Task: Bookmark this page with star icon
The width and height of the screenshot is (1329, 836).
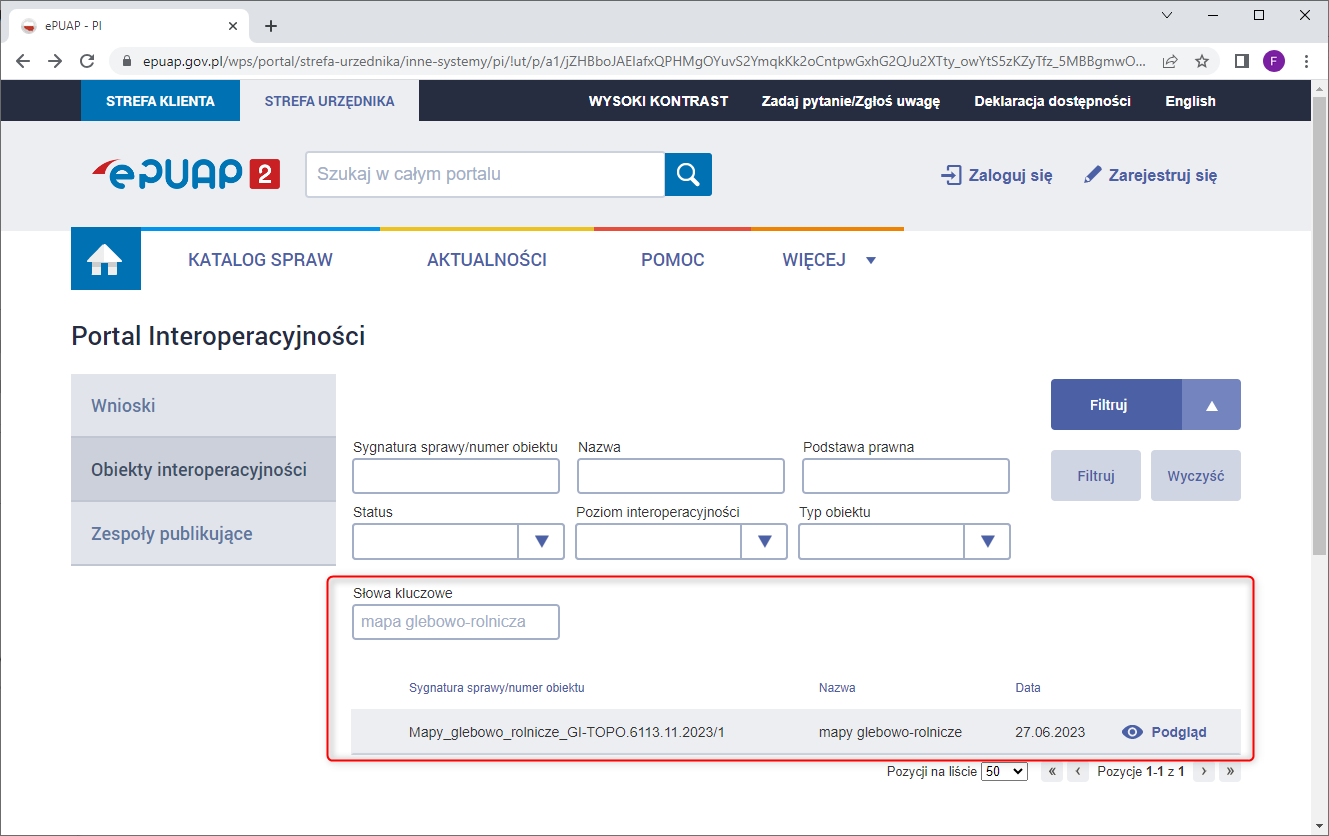Action: click(x=1202, y=61)
